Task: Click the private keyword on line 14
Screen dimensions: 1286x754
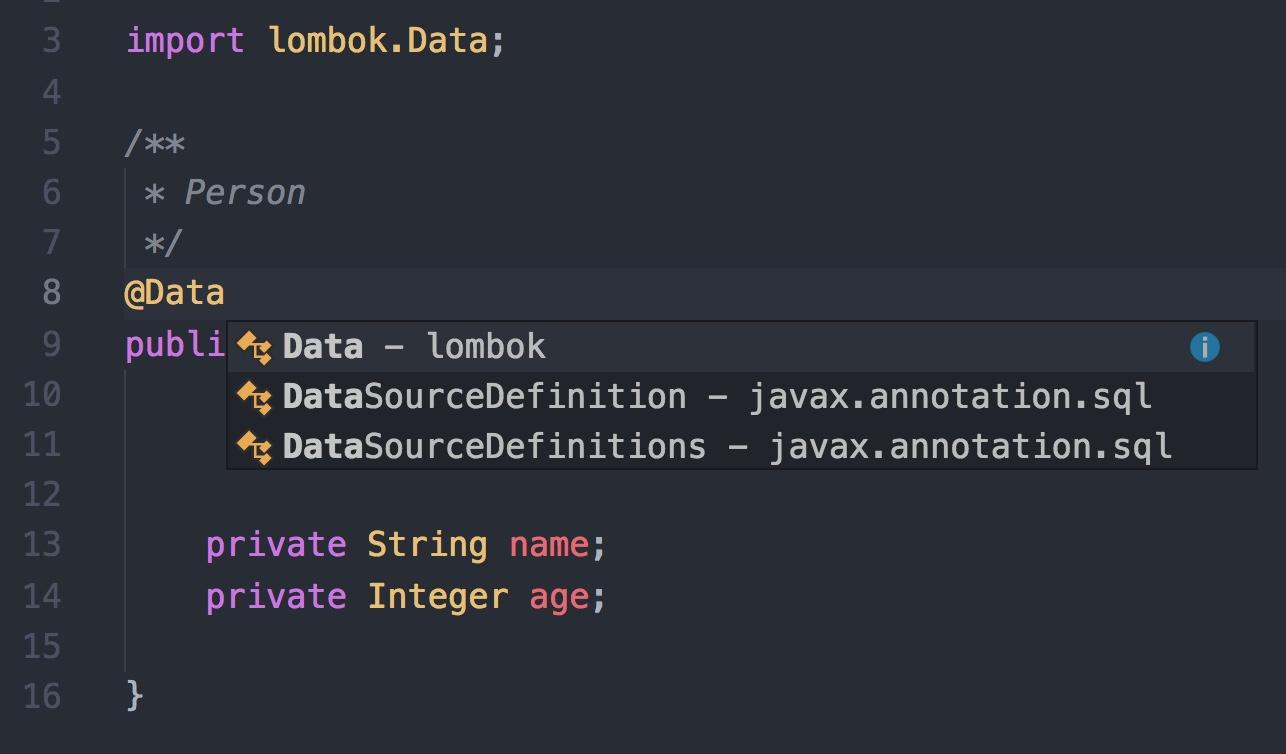Action: (274, 596)
